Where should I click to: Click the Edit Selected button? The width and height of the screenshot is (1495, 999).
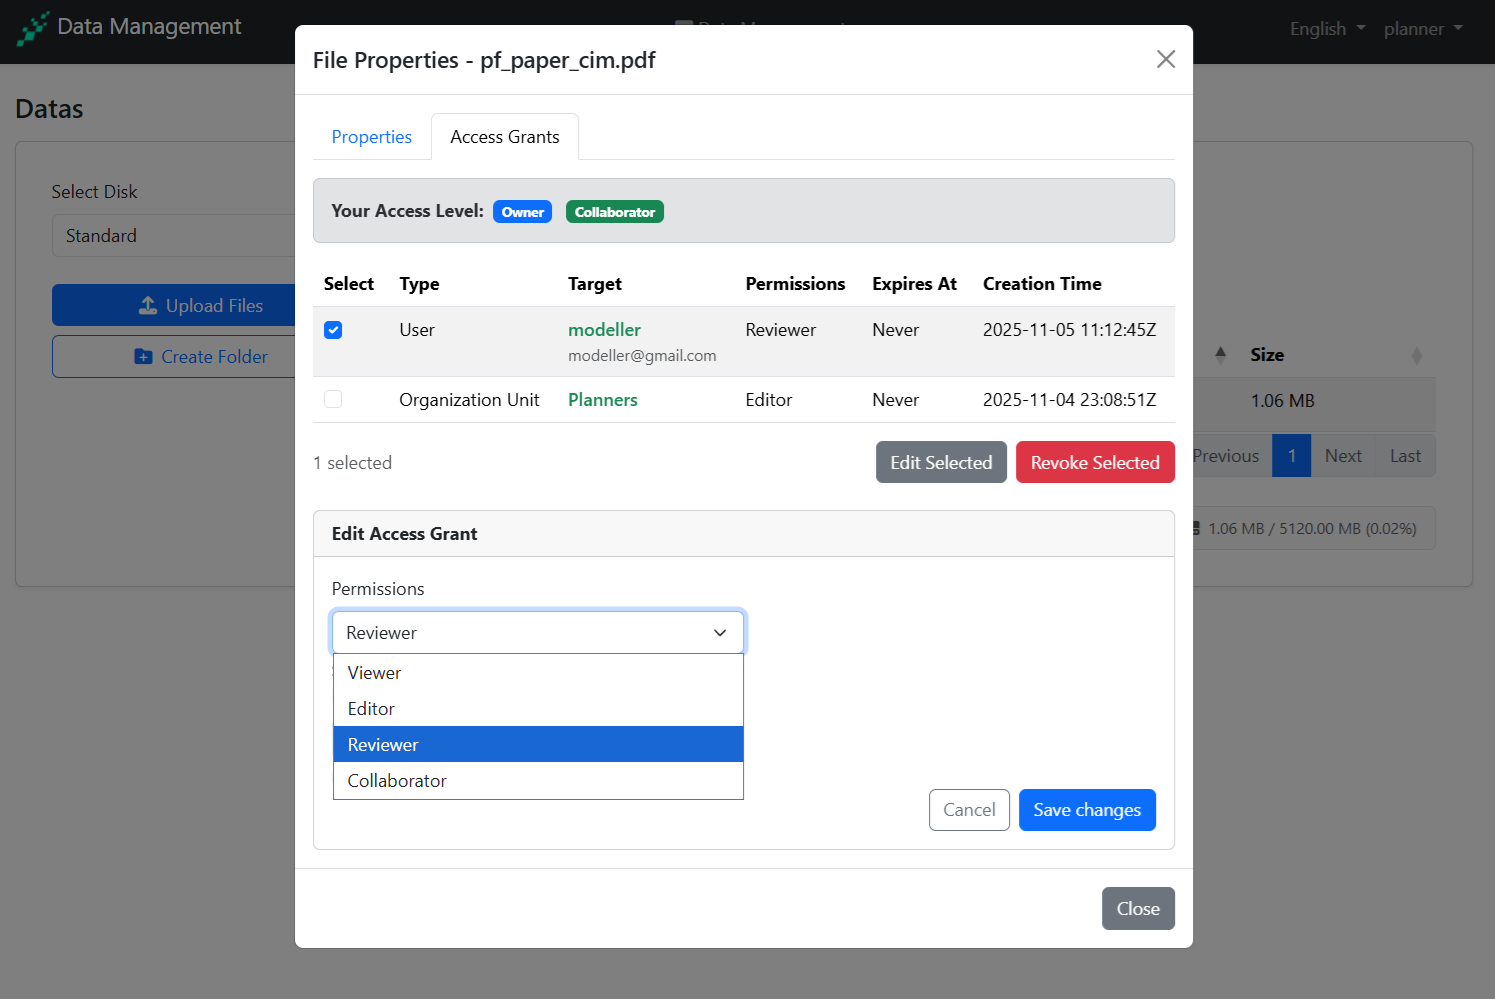[x=940, y=463]
